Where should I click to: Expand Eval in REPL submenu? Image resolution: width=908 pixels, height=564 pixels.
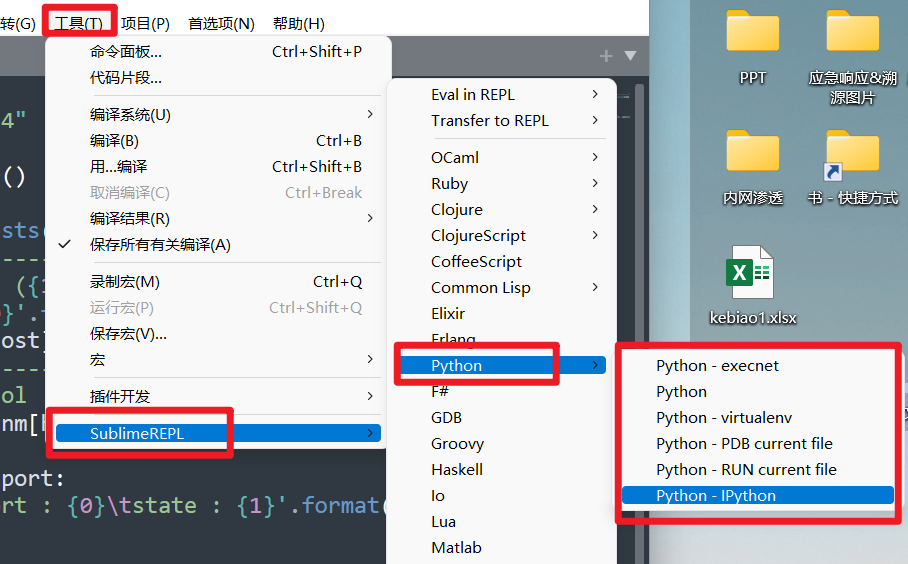point(501,94)
